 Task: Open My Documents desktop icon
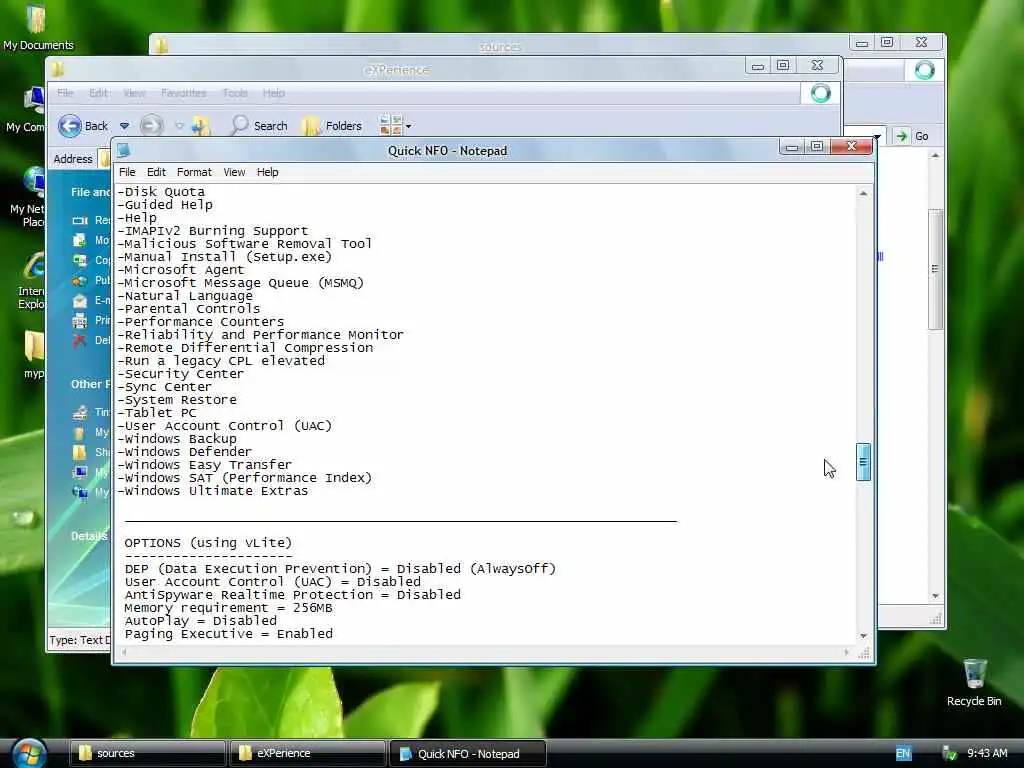coord(38,27)
